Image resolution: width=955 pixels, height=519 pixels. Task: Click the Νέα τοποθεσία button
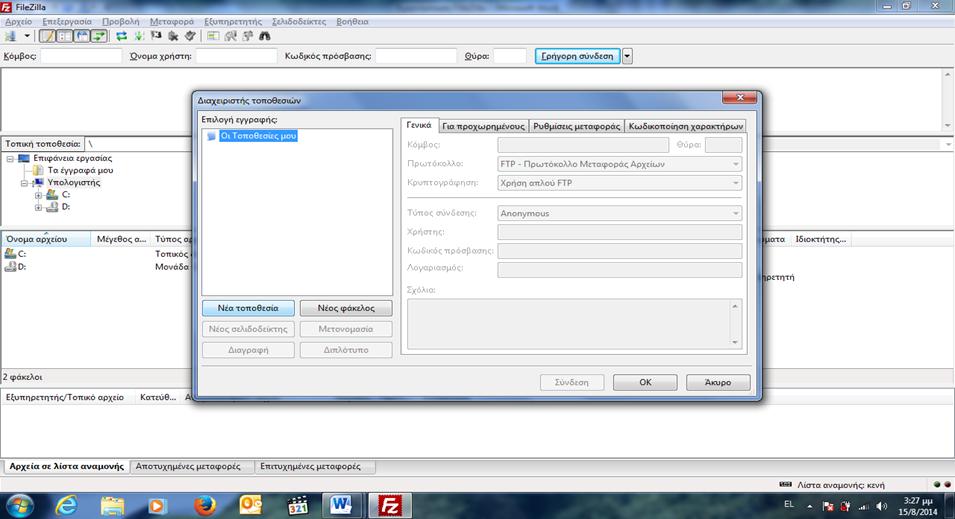coord(248,308)
